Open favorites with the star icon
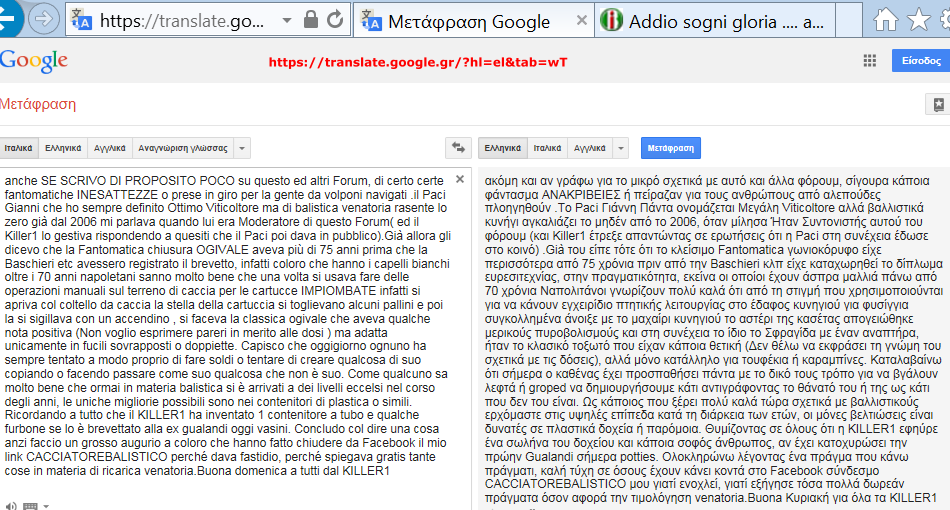Image resolution: width=950 pixels, height=510 pixels. [918, 19]
